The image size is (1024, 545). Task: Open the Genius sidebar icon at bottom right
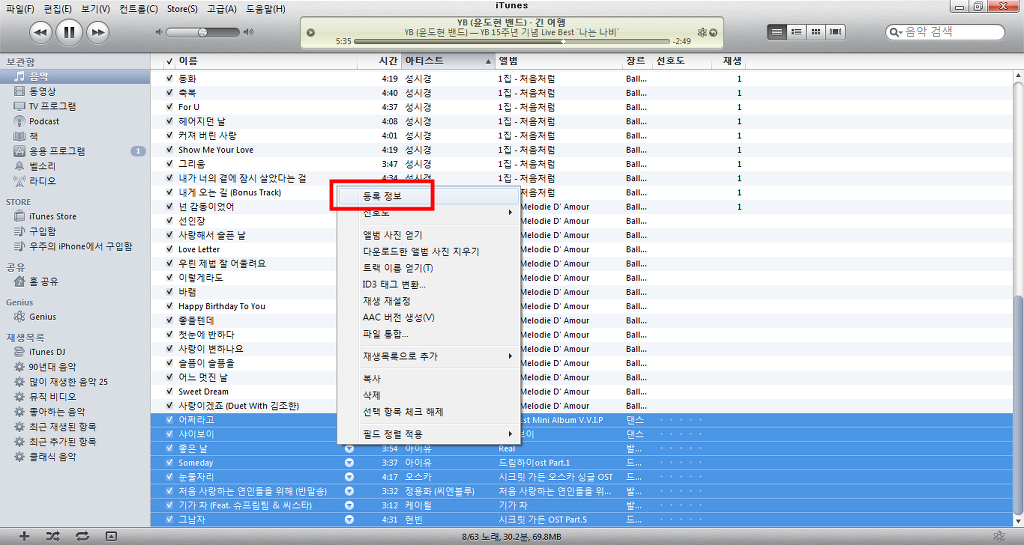click(x=999, y=536)
